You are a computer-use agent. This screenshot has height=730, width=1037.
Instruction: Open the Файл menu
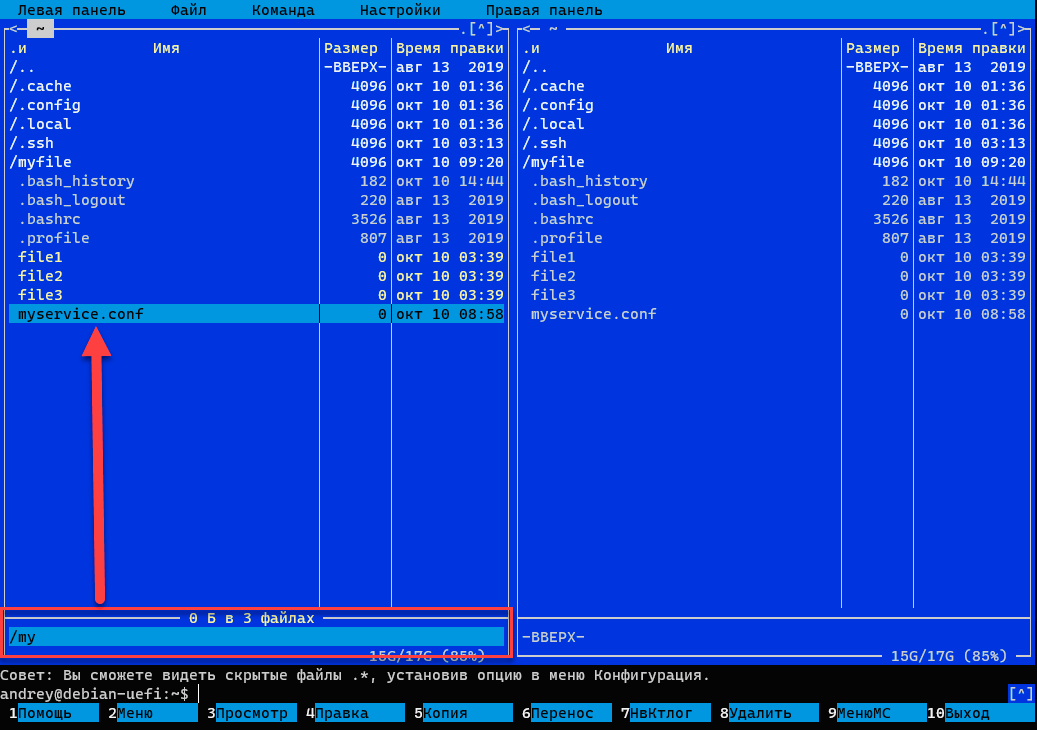click(x=188, y=10)
